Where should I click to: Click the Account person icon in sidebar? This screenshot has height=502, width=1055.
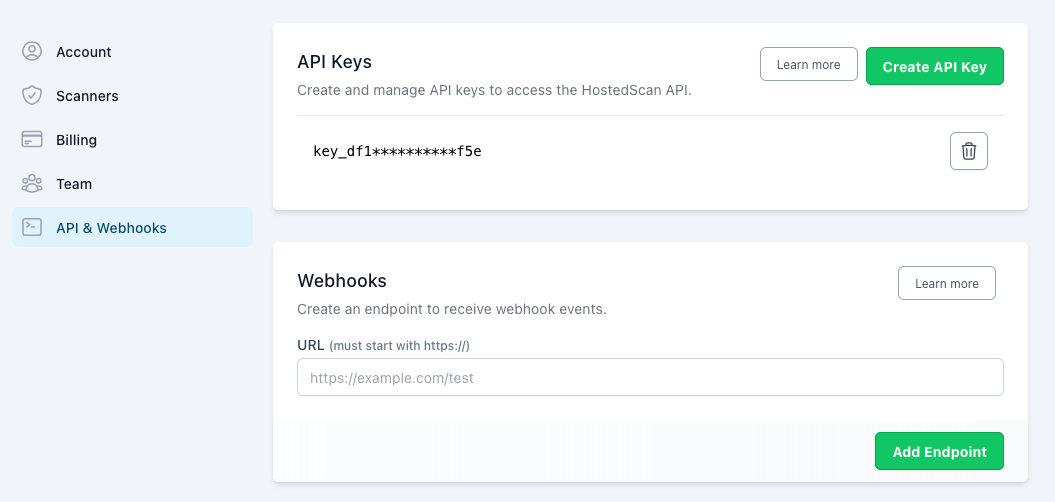(32, 52)
